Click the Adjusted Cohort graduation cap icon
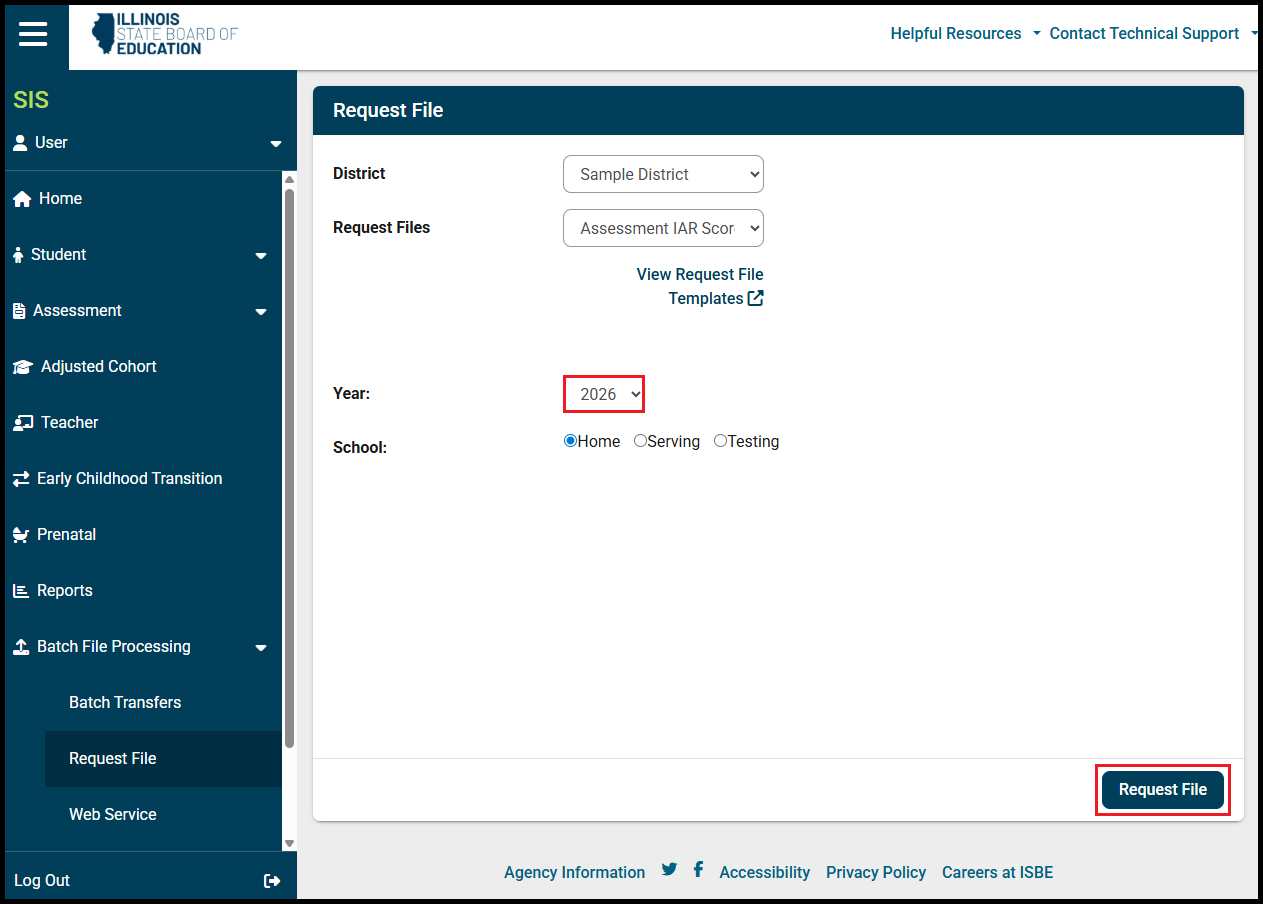The width and height of the screenshot is (1263, 904). tap(22, 367)
